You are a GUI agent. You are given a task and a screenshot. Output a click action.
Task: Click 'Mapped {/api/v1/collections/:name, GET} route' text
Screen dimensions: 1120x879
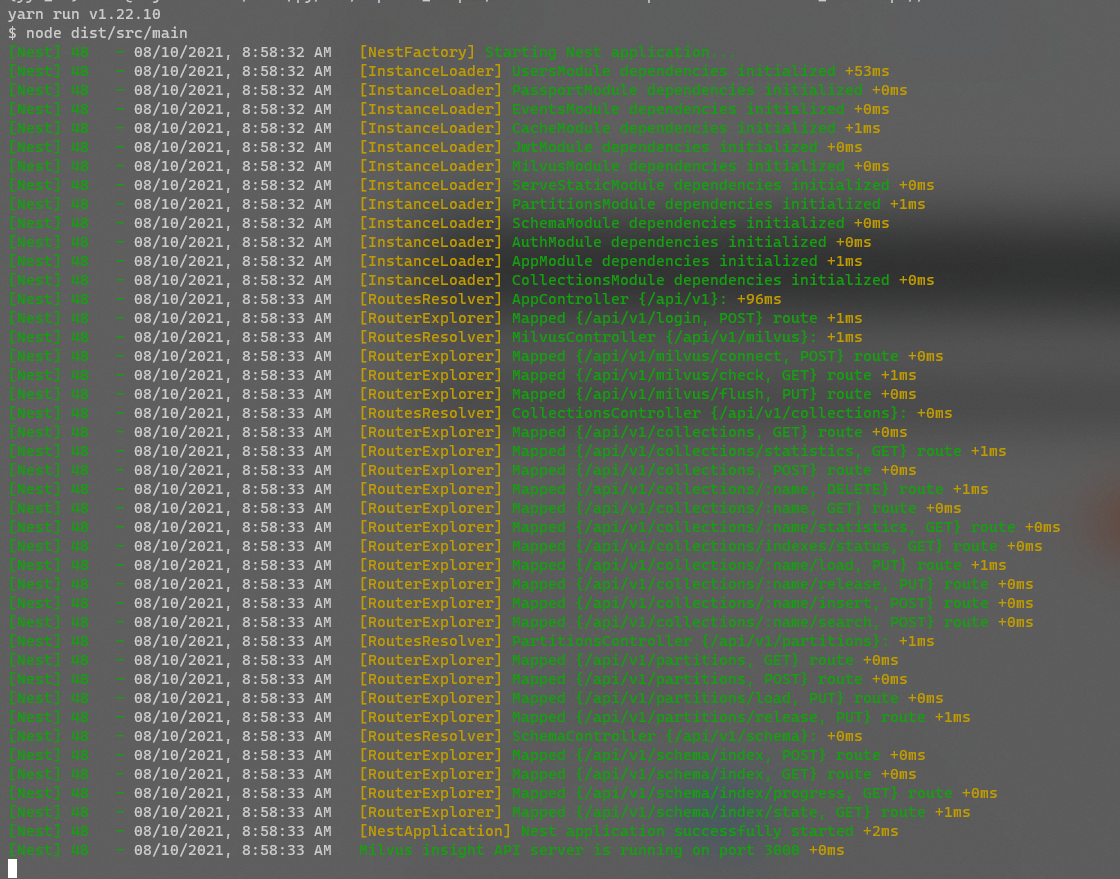click(714, 508)
